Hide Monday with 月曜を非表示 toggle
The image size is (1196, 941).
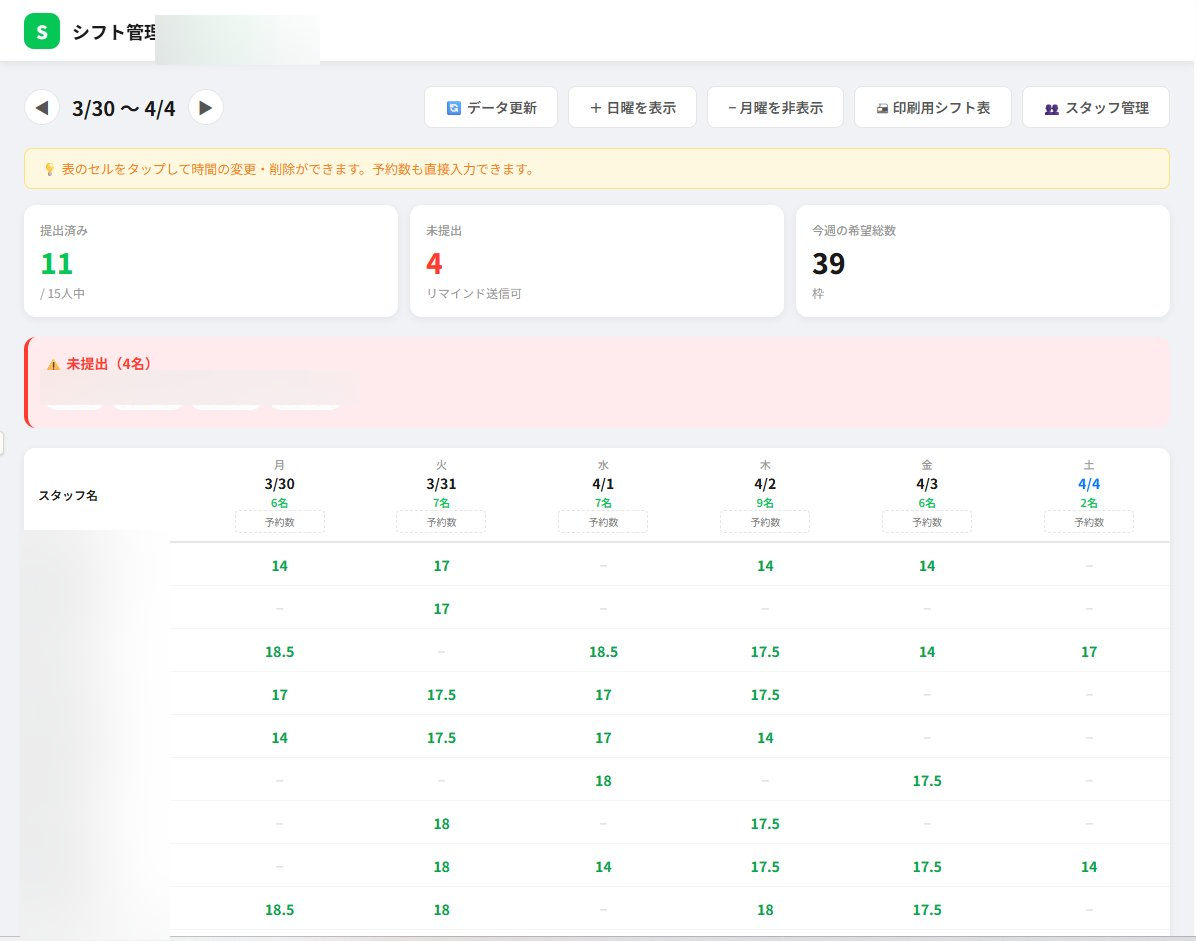coord(775,107)
